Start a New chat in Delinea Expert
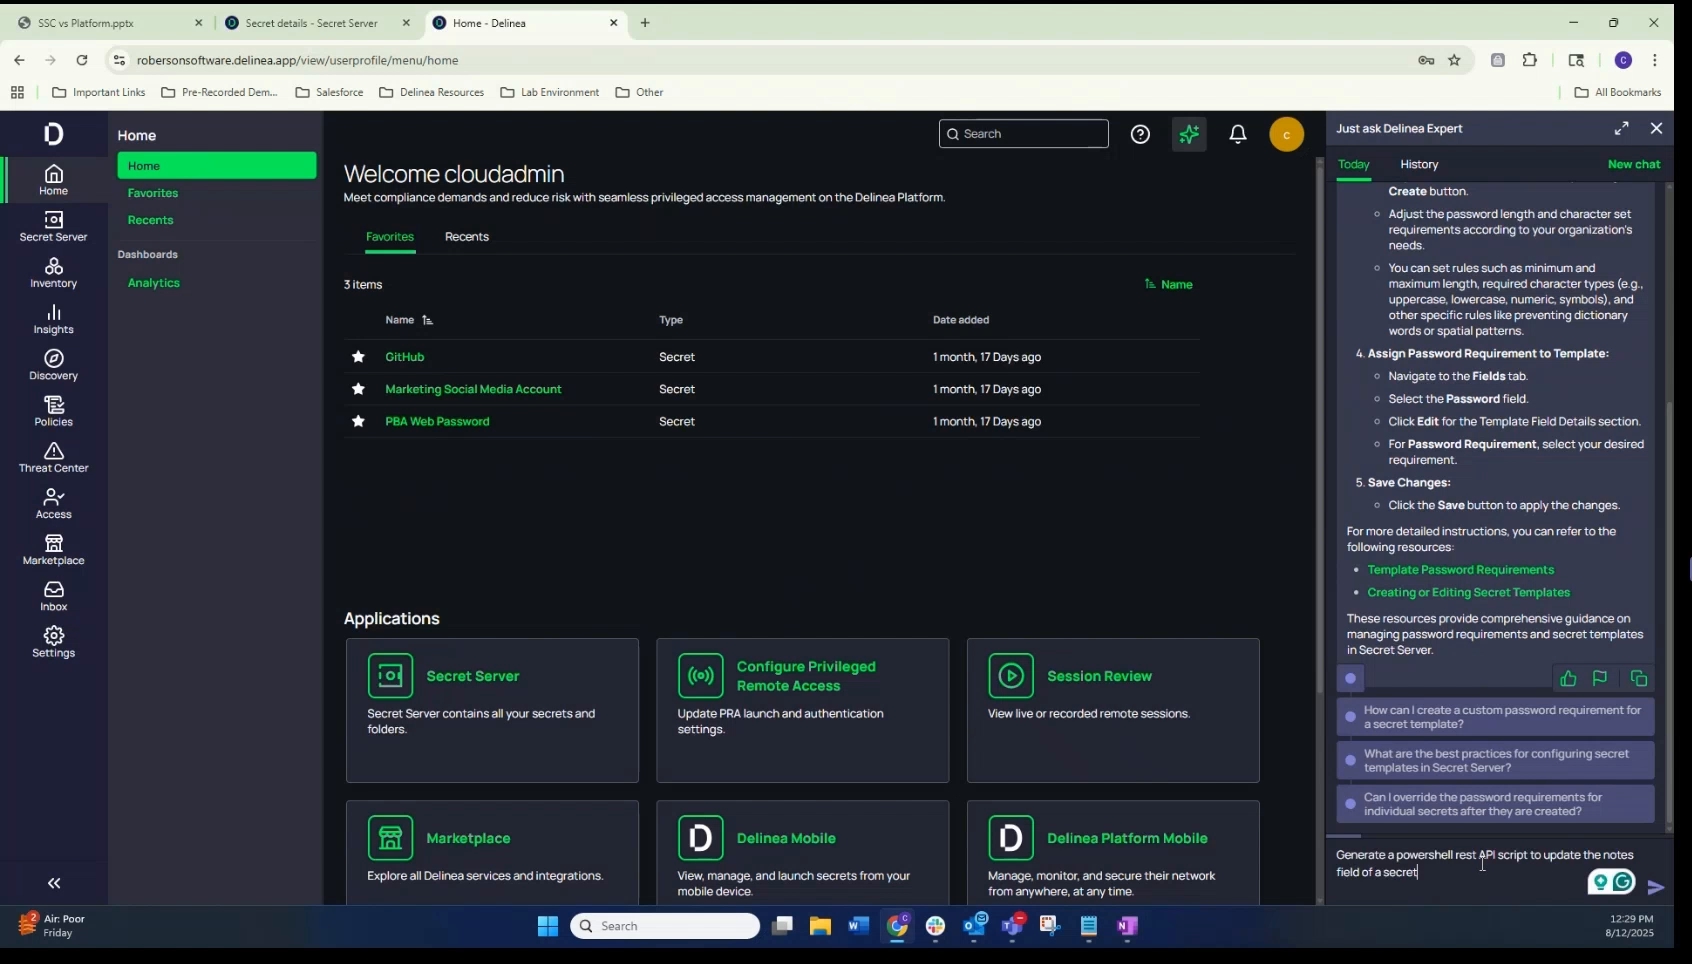Image resolution: width=1692 pixels, height=964 pixels. 1635,163
